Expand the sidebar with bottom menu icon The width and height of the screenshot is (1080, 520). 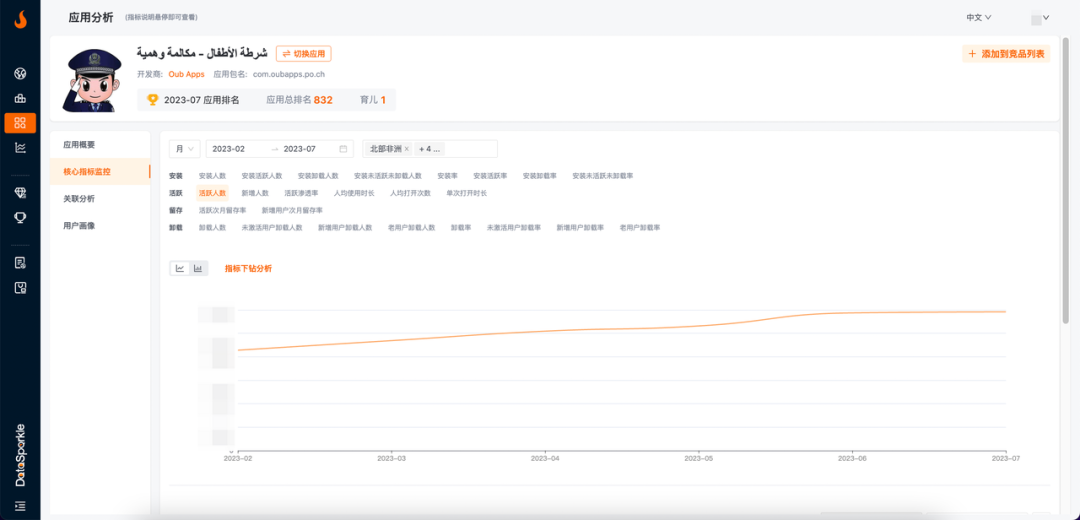20,506
